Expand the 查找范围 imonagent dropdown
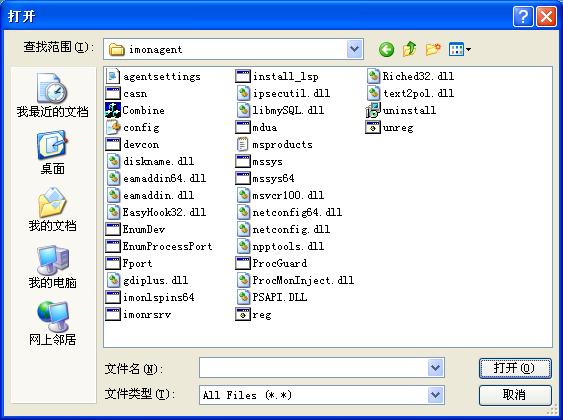The image size is (563, 420). 354,49
